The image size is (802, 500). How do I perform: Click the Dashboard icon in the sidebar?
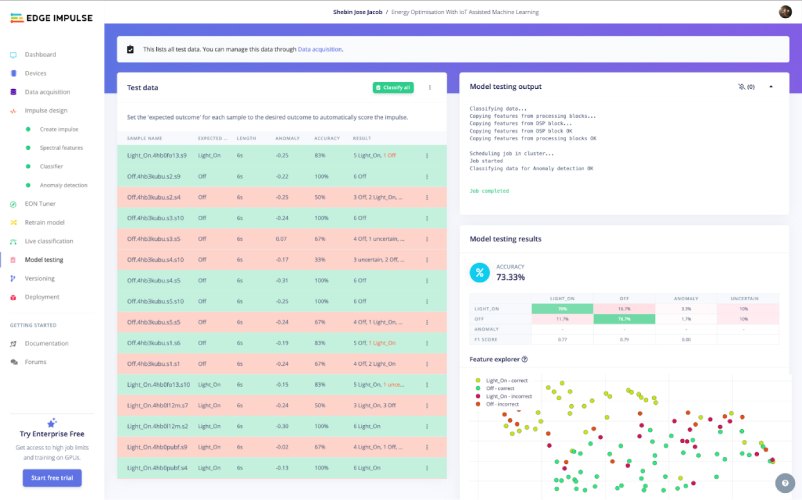pos(13,54)
